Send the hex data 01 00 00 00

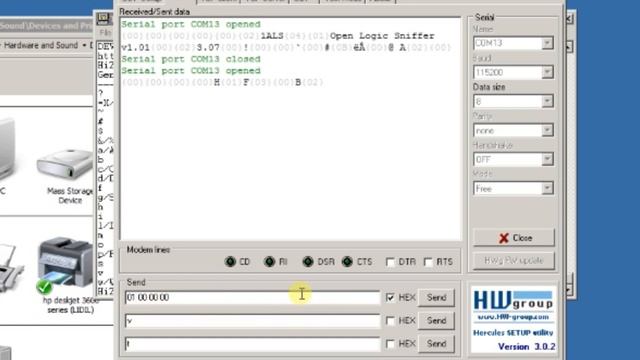point(436,298)
